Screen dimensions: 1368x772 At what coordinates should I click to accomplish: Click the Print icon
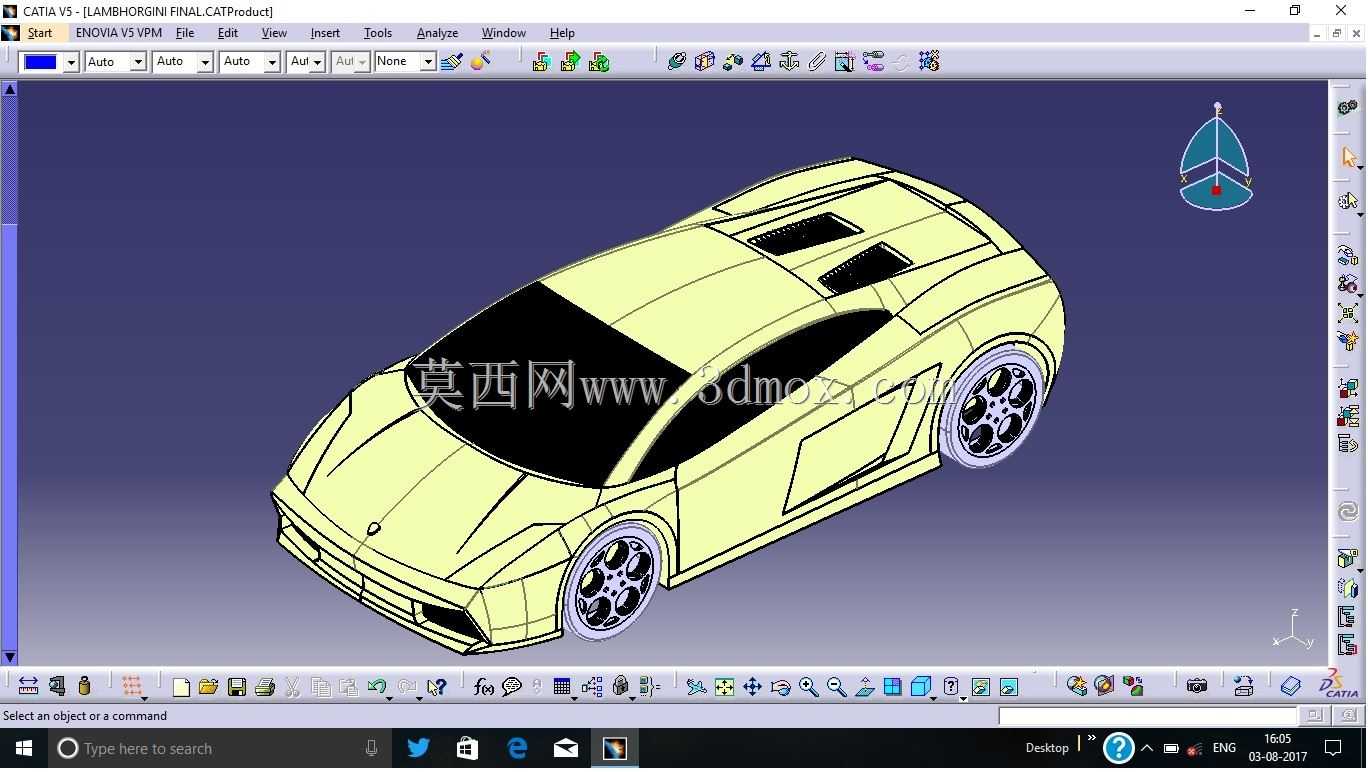click(265, 687)
